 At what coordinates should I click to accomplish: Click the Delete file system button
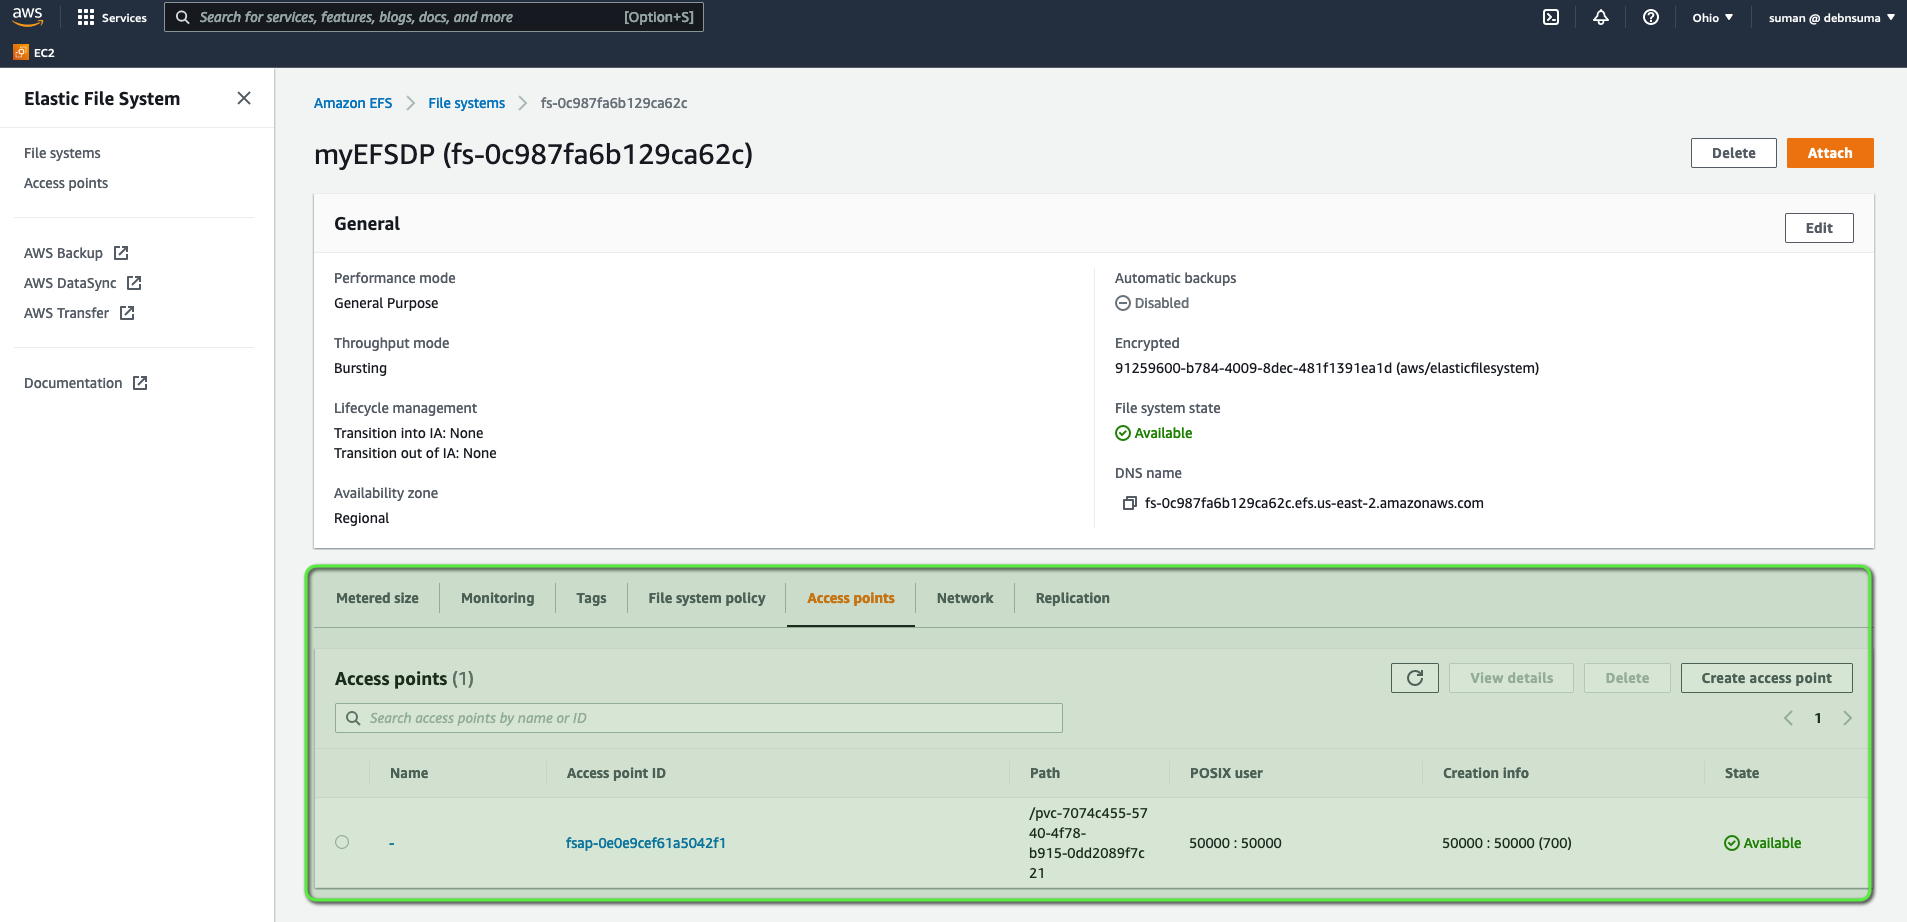[x=1734, y=153]
